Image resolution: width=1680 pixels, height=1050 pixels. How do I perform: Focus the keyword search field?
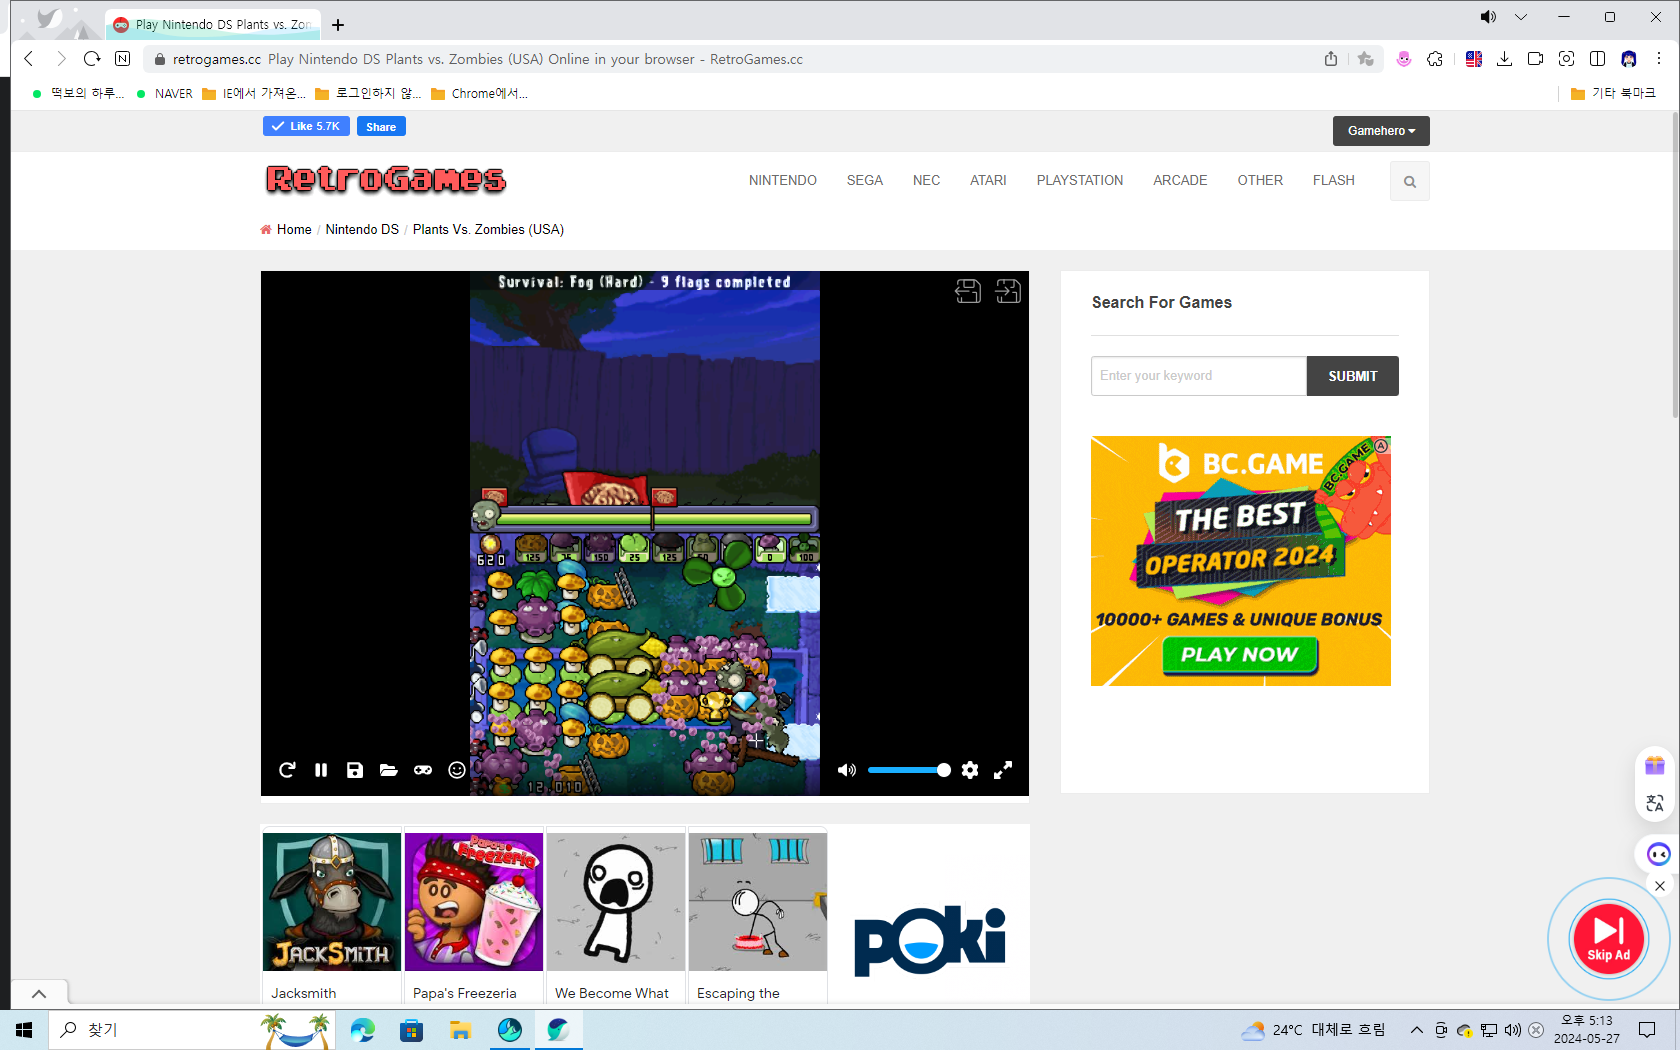pos(1199,376)
